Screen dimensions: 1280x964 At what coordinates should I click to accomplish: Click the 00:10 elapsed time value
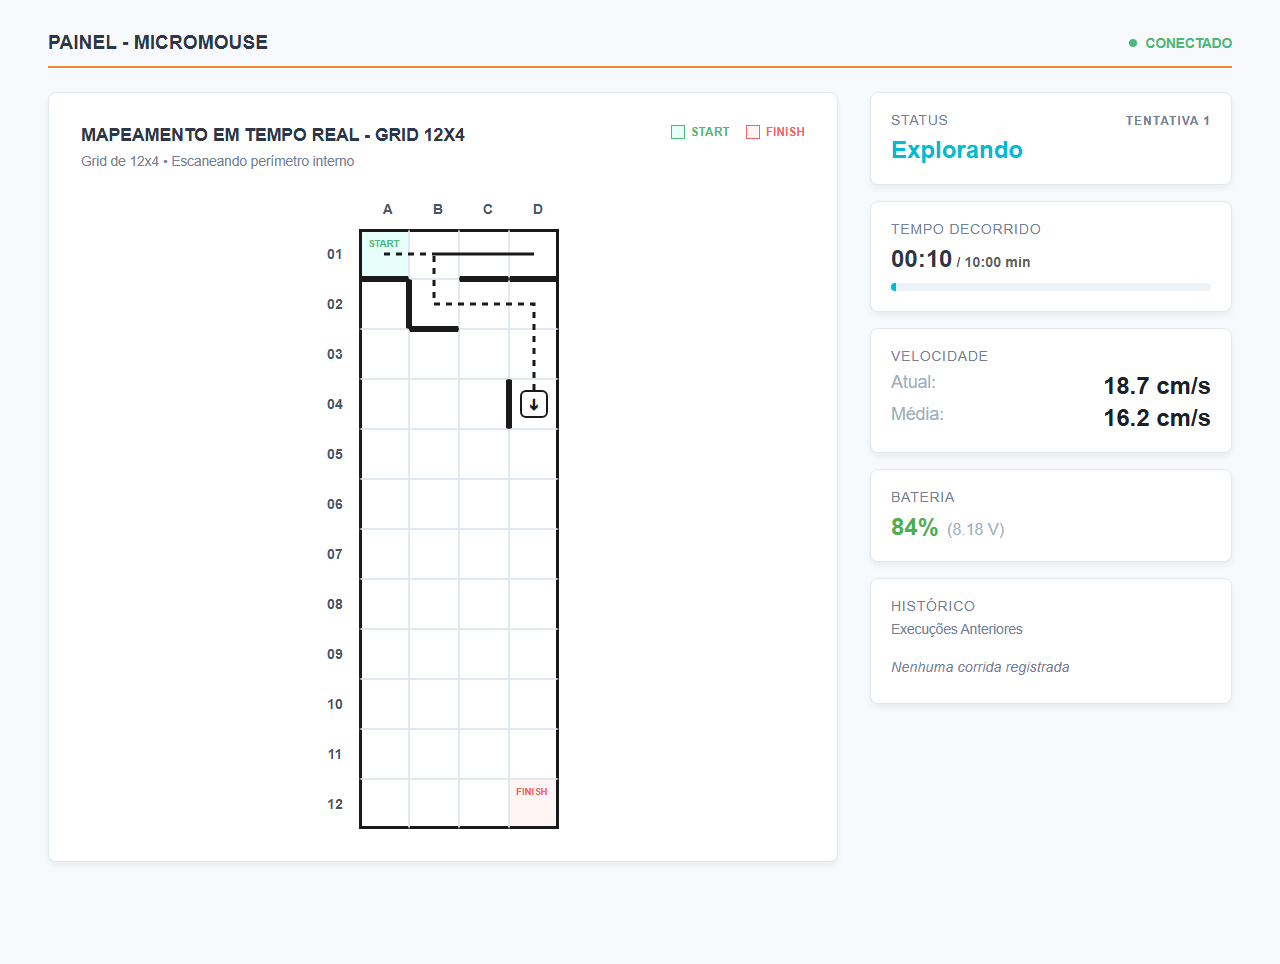(921, 259)
